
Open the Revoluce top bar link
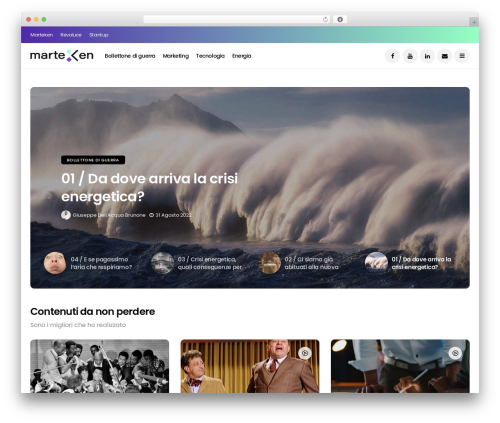click(x=71, y=35)
